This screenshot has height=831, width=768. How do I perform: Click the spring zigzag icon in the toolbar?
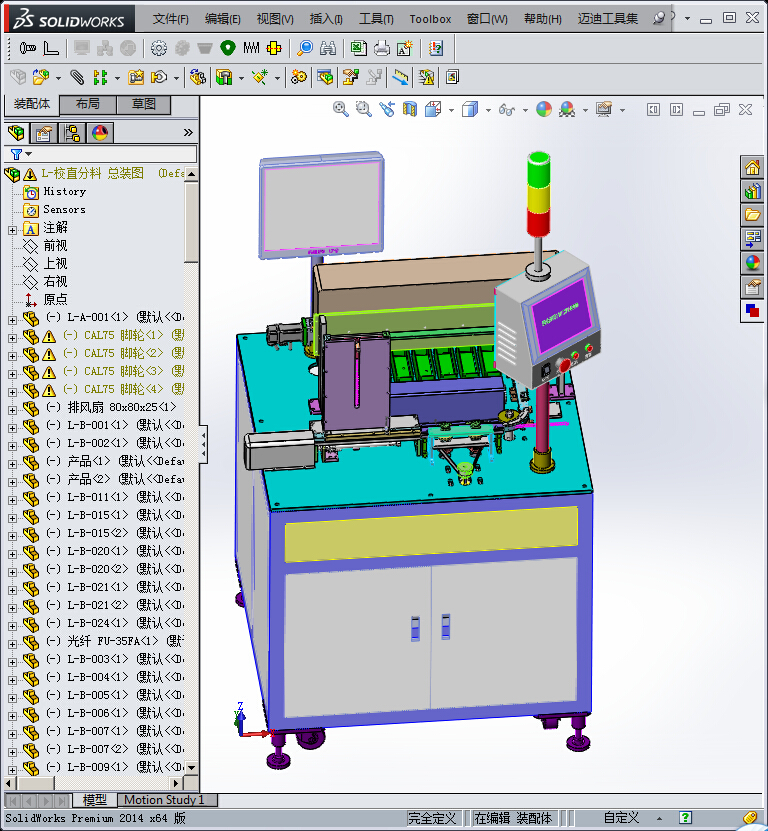(251, 48)
